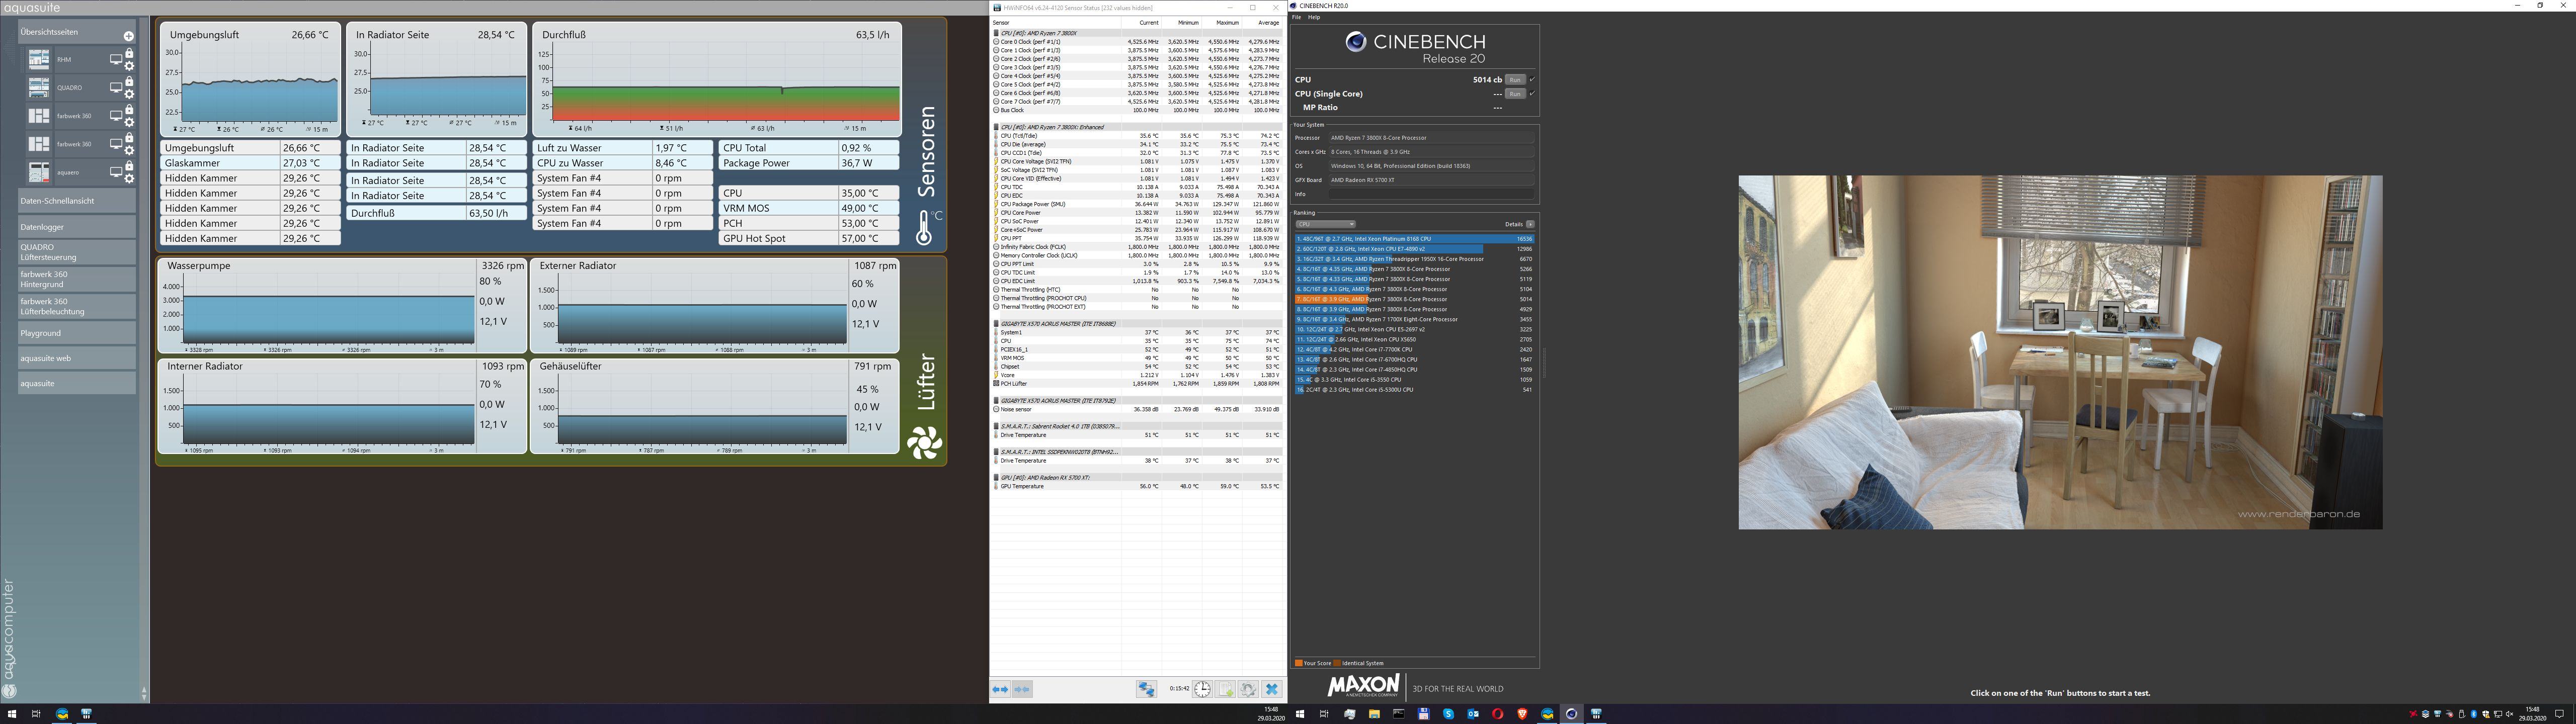Screen dimensions: 2576x724
Task: Run the CPU (Single Core) test
Action: tap(1515, 94)
